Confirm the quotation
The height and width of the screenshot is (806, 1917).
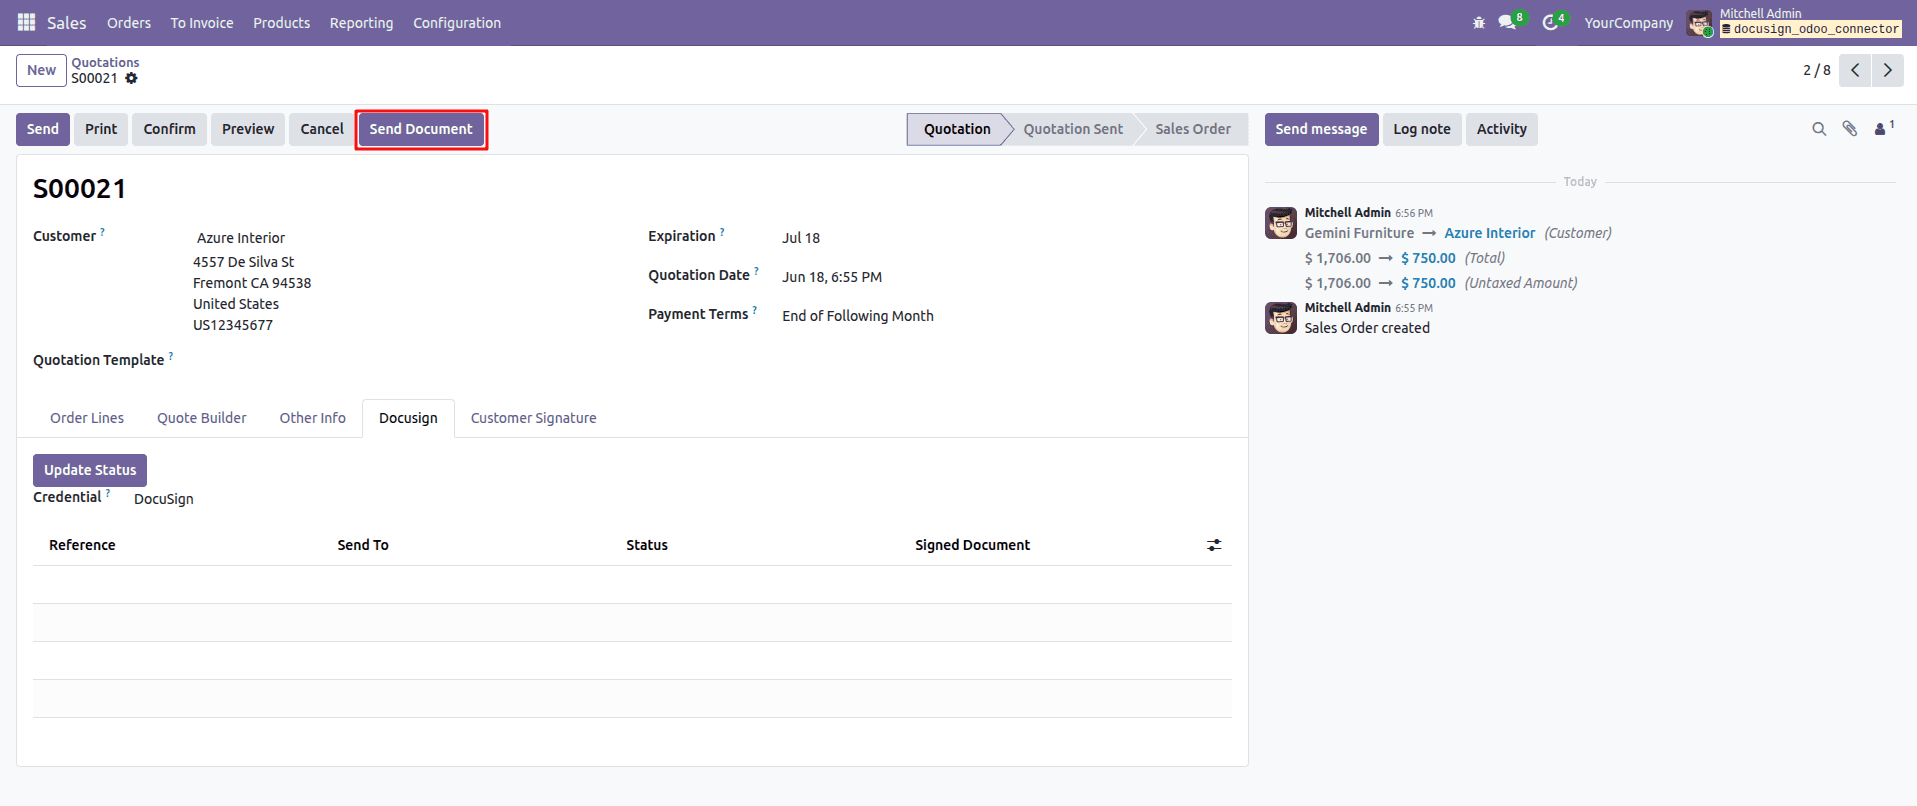169,129
